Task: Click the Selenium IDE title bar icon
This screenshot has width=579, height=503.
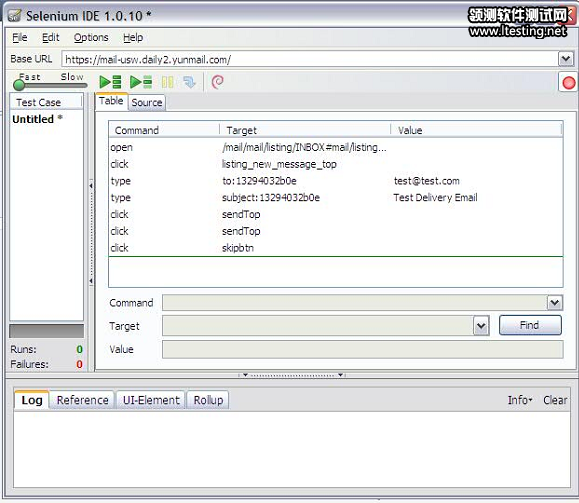Action: click(x=14, y=16)
